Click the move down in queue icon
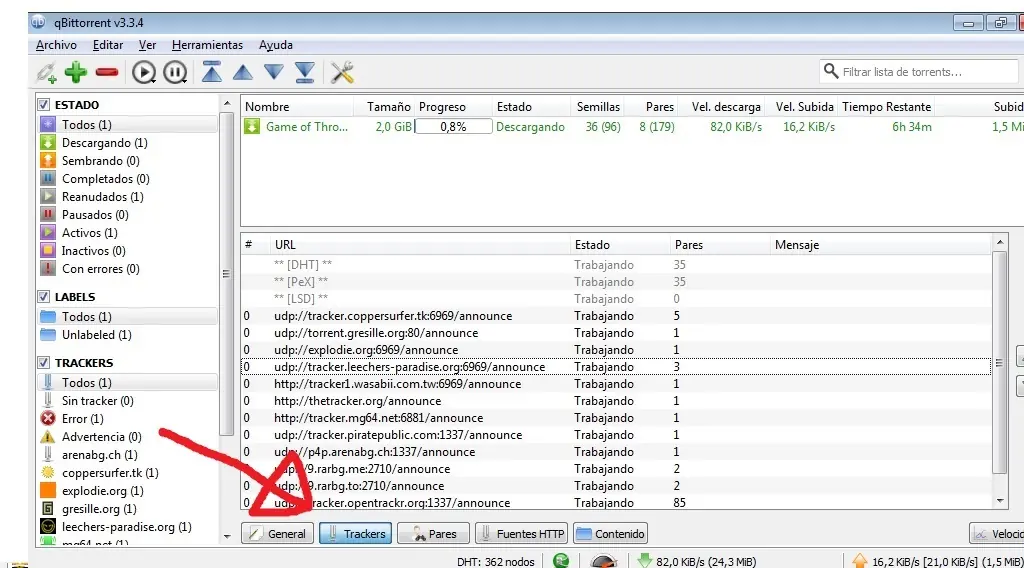This screenshot has height=568, width=1024. tap(274, 72)
